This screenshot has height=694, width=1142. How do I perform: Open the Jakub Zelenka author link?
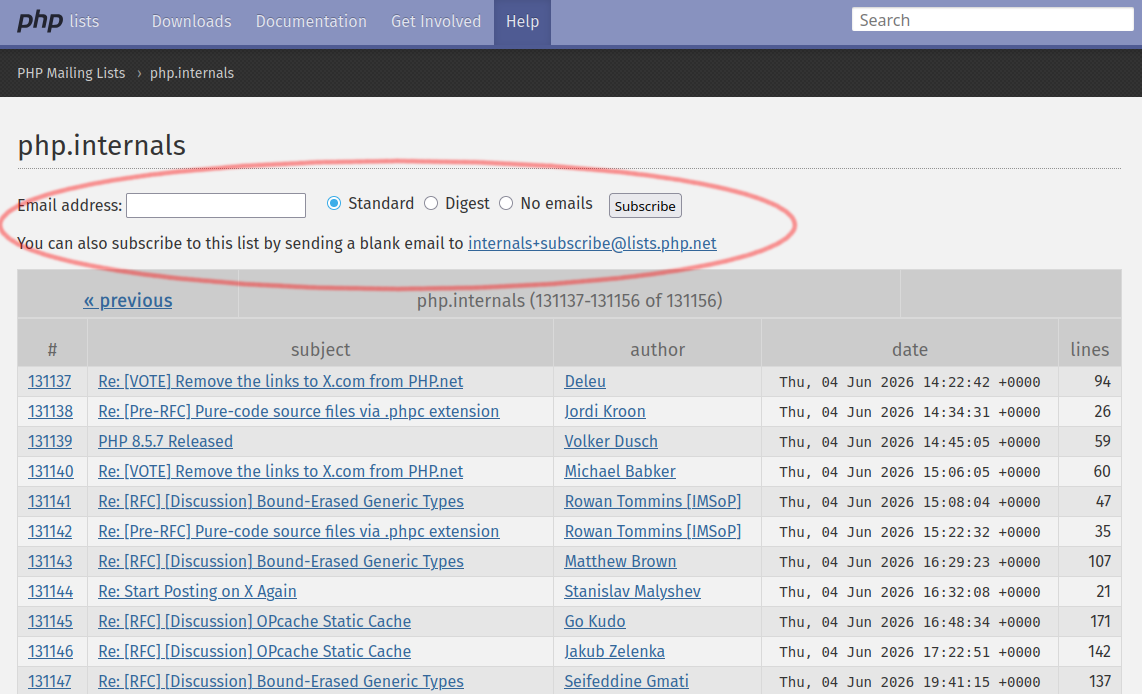point(614,651)
